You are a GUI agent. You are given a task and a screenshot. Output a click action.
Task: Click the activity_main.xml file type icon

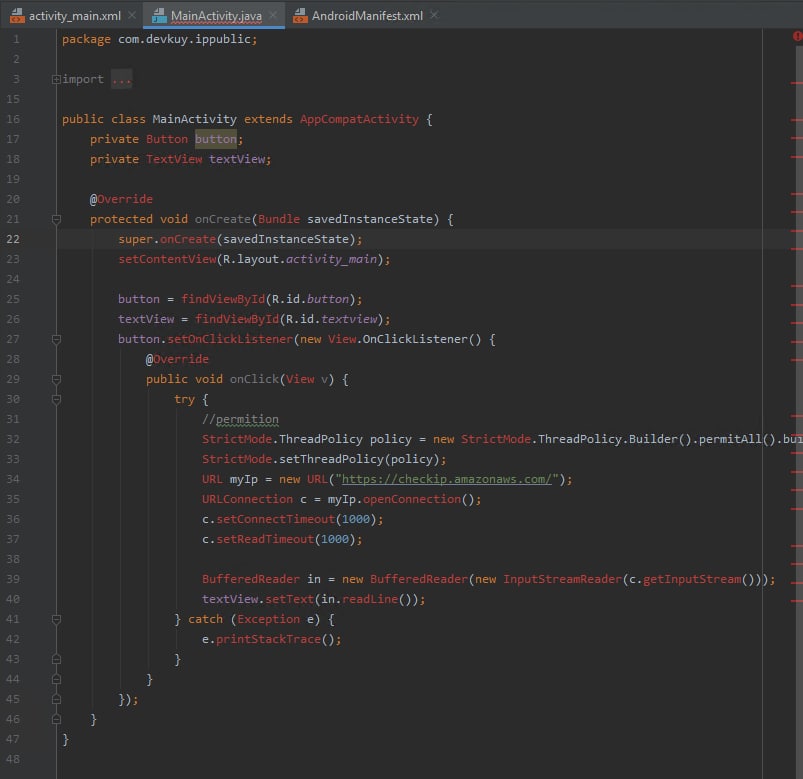(x=15, y=16)
